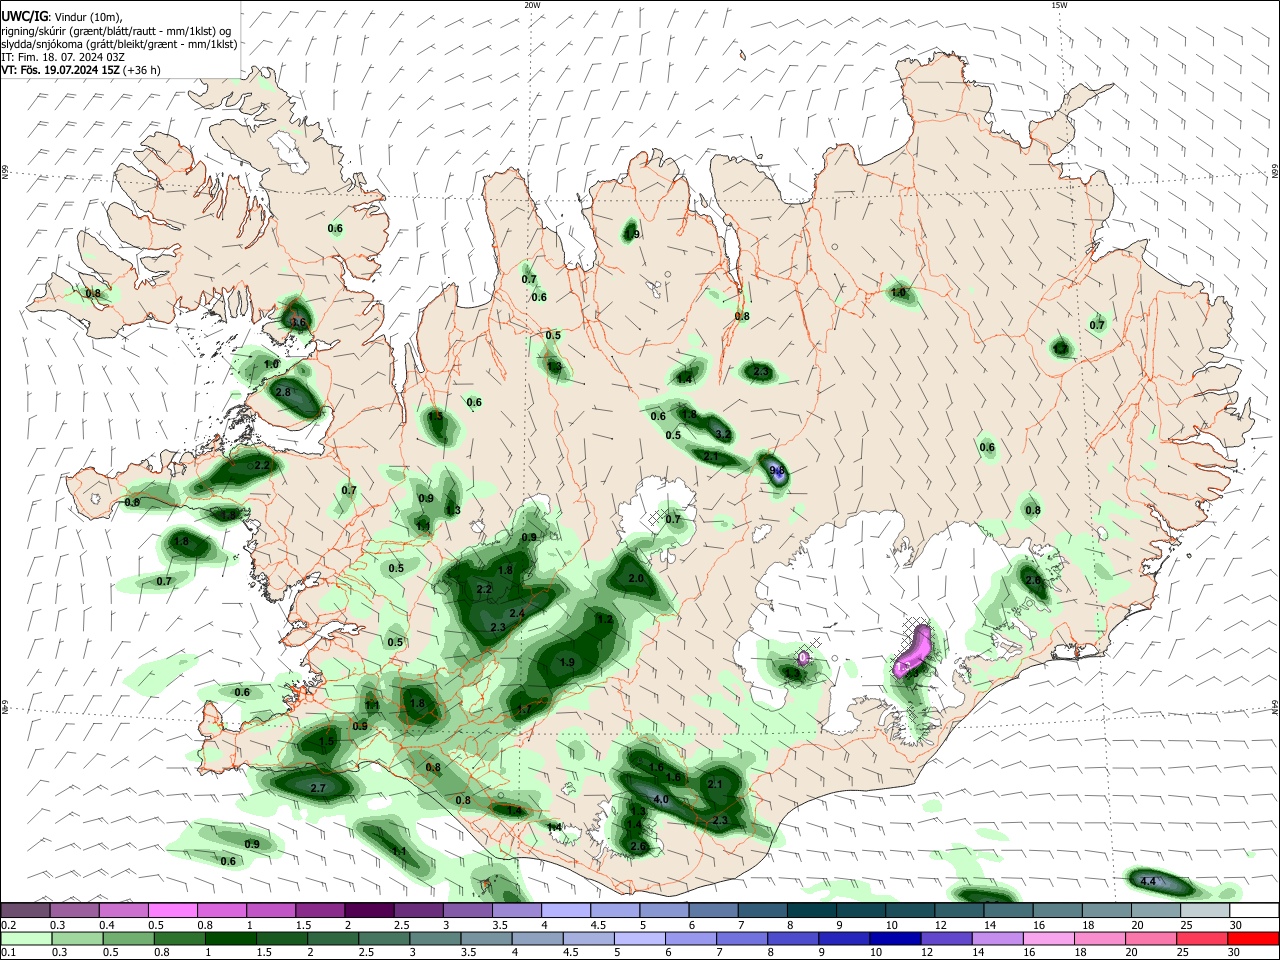Click the 4.0 precipitation value in the south
The width and height of the screenshot is (1280, 960).
pyautogui.click(x=661, y=800)
